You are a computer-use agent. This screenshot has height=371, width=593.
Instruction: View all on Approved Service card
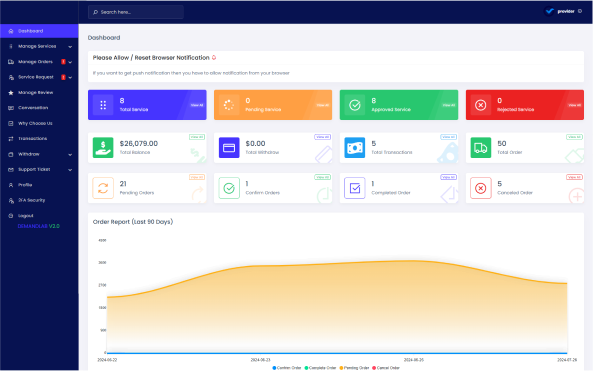click(449, 105)
